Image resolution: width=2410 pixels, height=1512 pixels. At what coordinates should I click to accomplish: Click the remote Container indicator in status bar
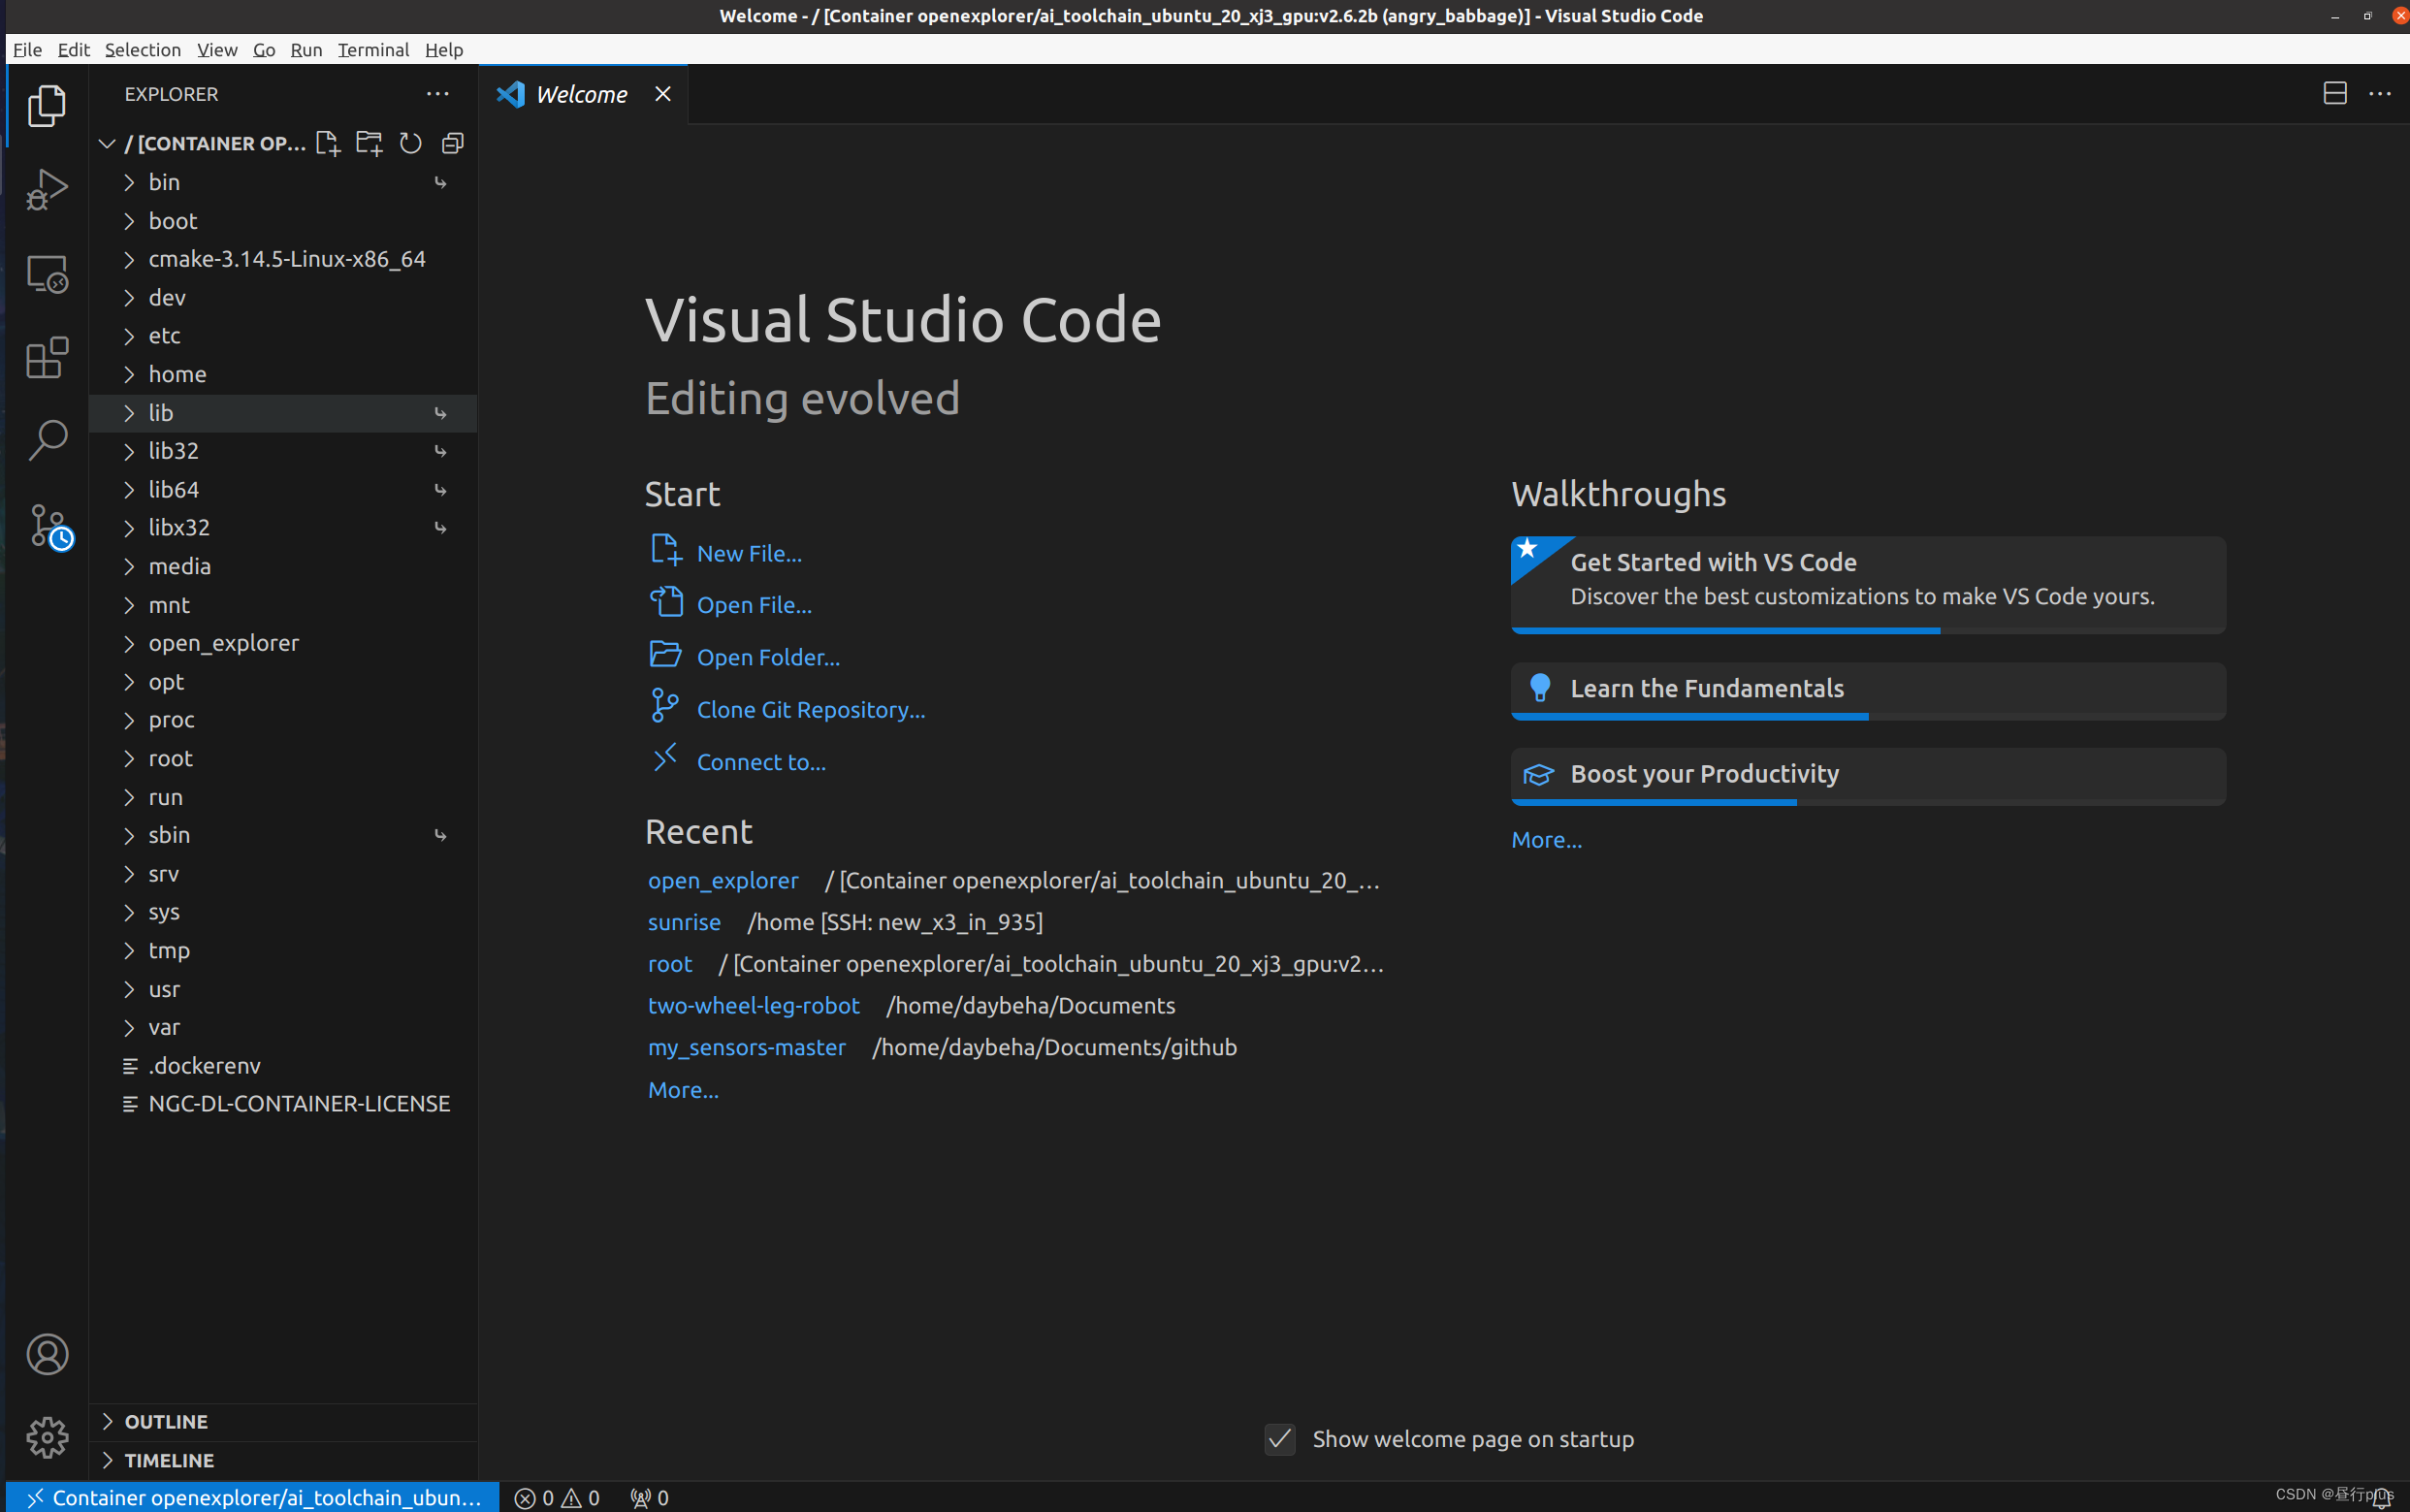(x=253, y=1497)
